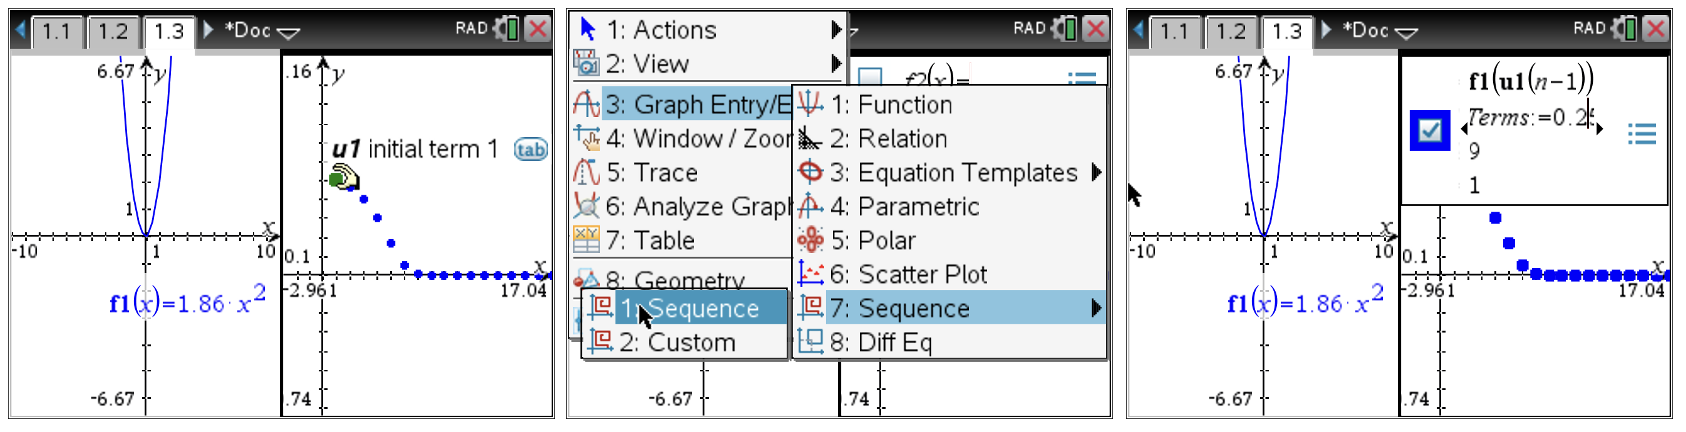
Task: Click the Diff Eq icon
Action: pyautogui.click(x=810, y=342)
